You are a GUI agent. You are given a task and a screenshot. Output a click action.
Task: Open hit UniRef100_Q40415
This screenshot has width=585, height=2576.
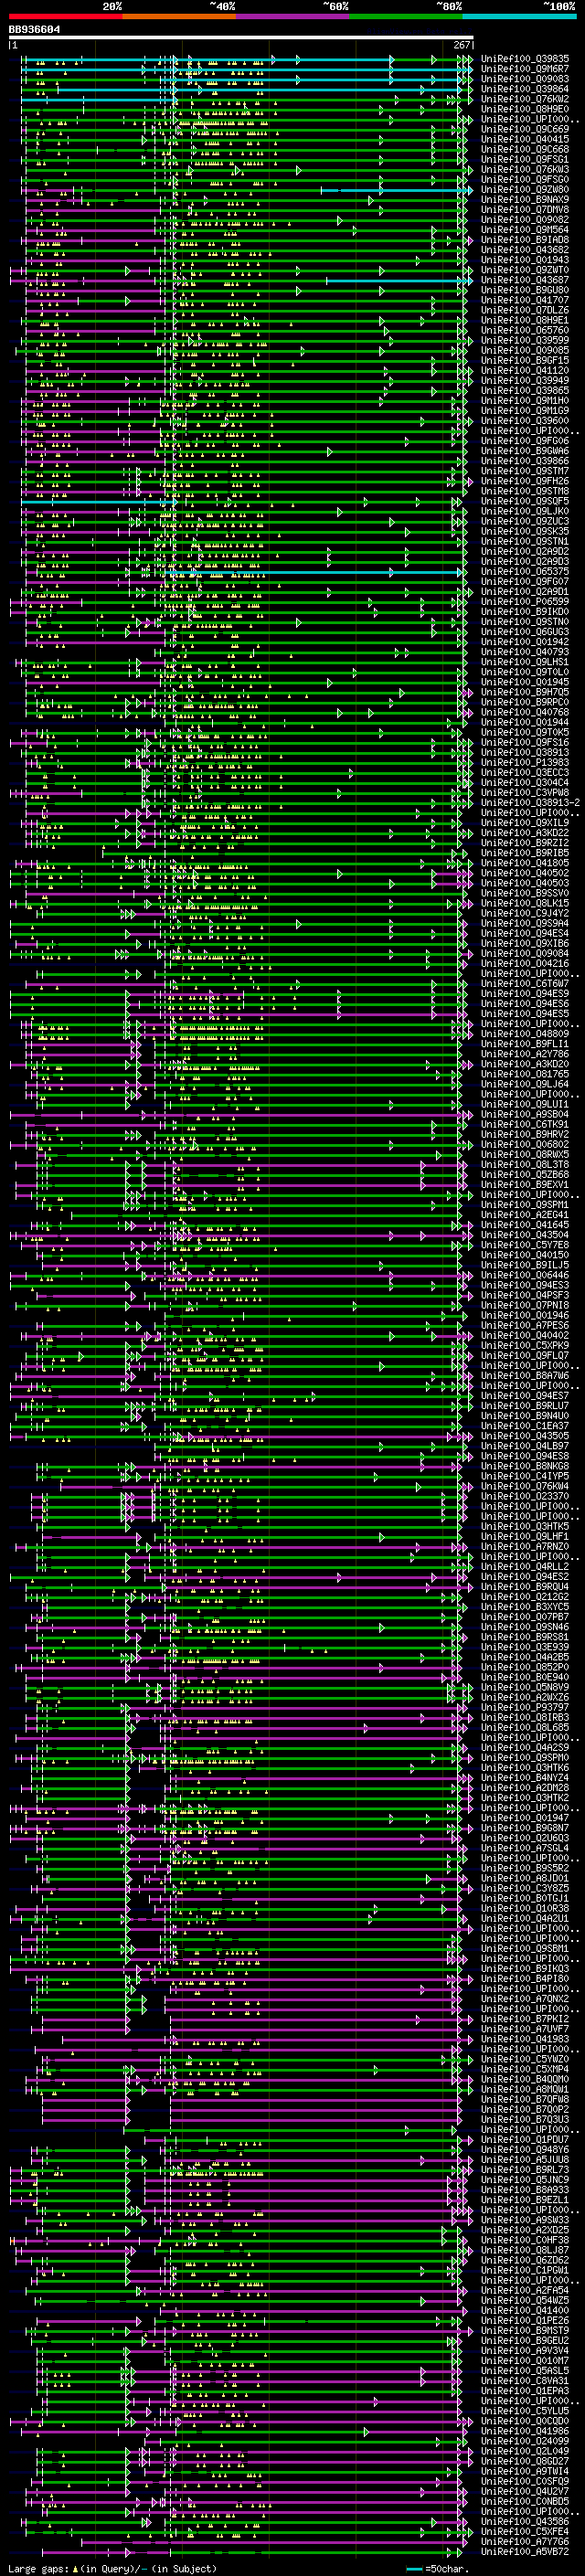point(525,139)
